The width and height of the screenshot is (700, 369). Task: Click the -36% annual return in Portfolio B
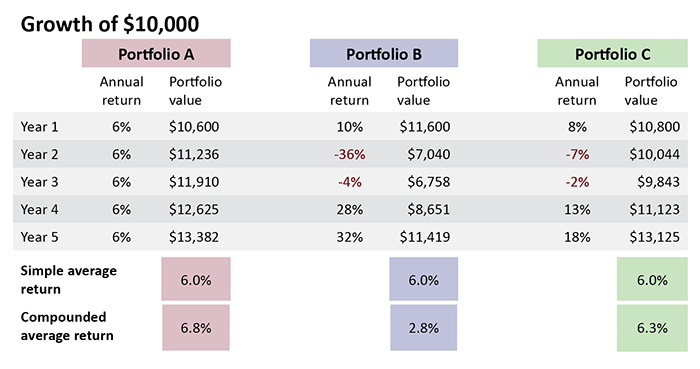coord(350,154)
